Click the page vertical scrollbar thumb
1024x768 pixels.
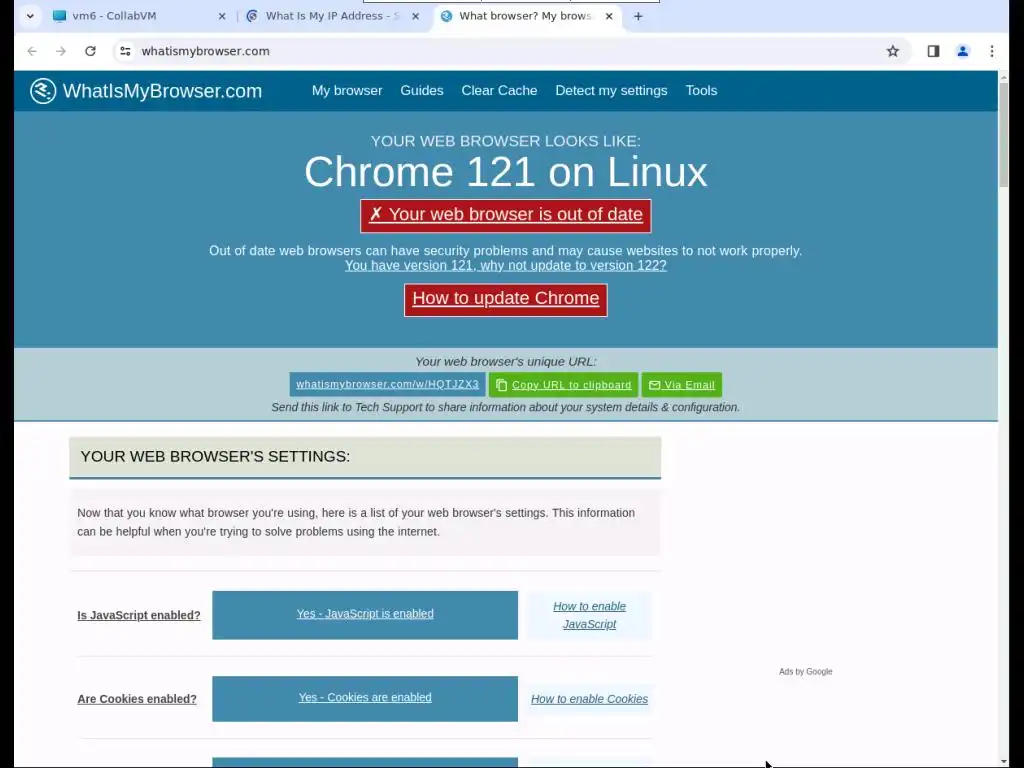[1003, 134]
